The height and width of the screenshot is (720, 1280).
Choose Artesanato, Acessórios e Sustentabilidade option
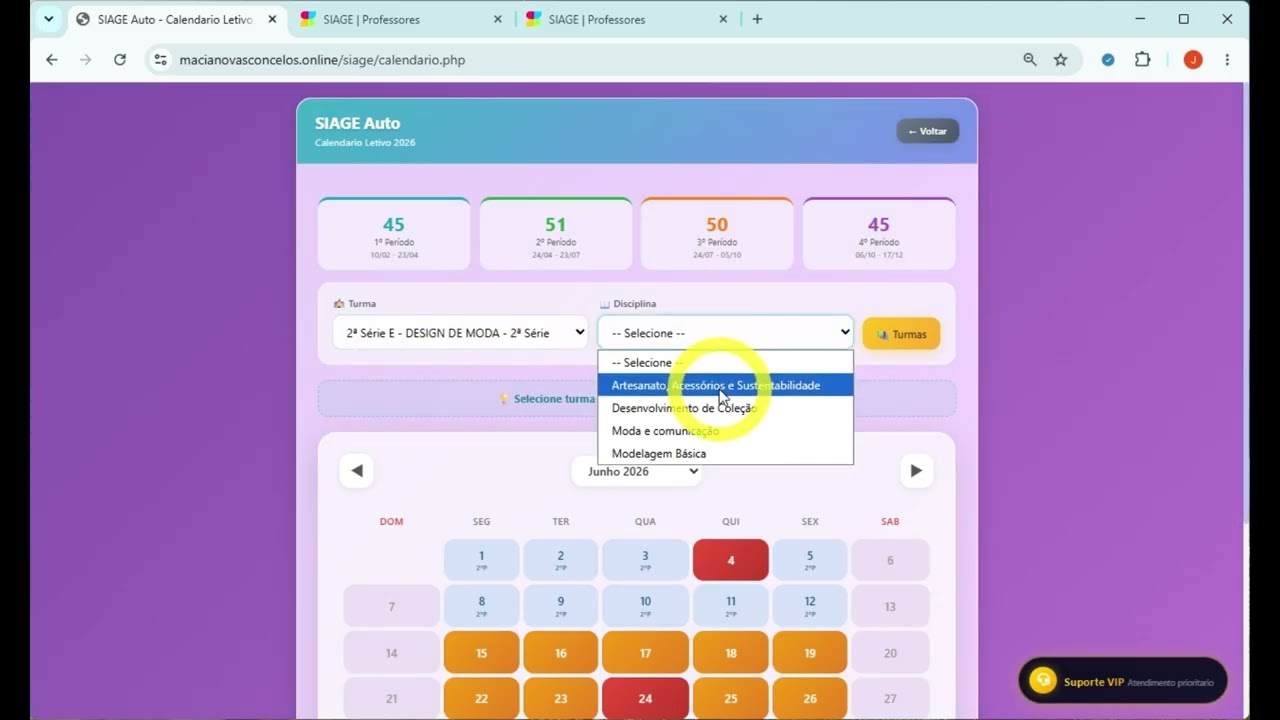[x=725, y=385]
